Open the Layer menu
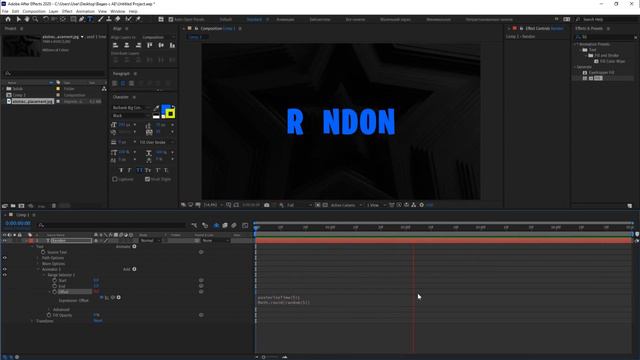640x360 pixels. pos(53,11)
